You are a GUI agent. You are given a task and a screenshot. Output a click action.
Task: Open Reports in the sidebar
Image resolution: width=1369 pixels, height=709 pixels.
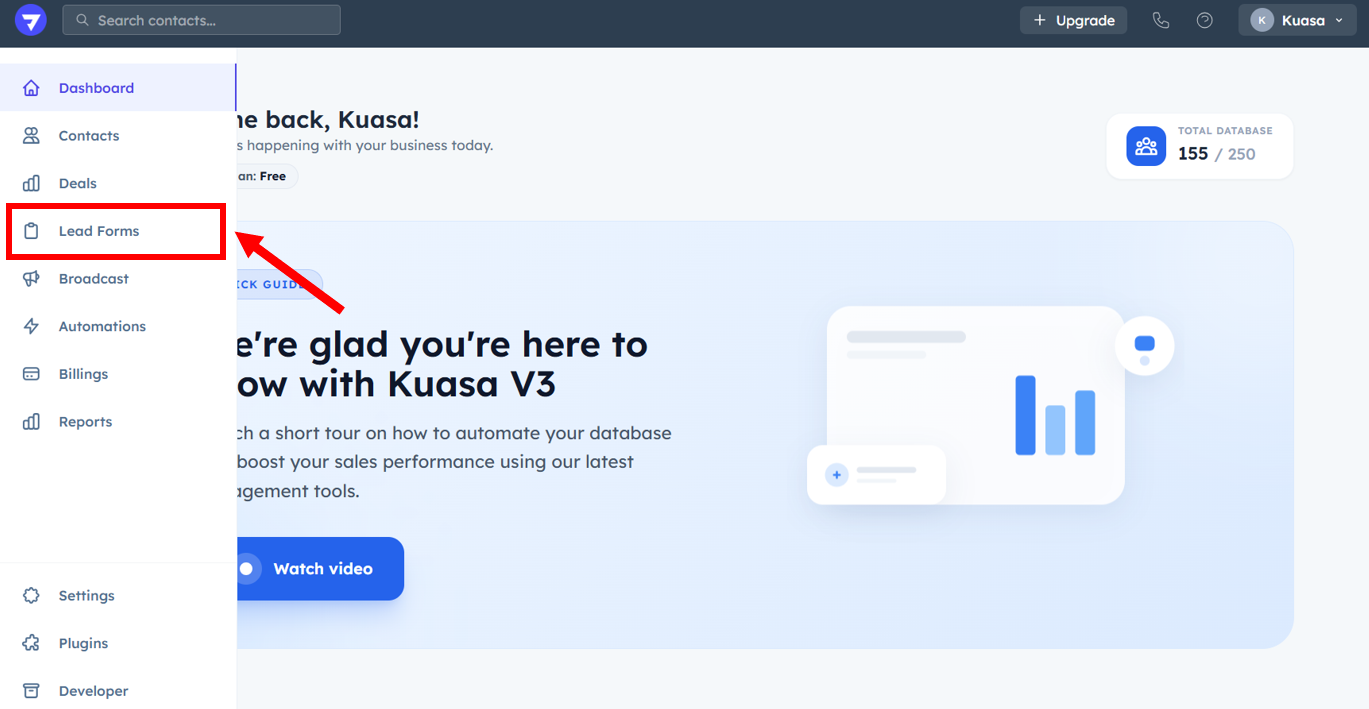coord(85,422)
